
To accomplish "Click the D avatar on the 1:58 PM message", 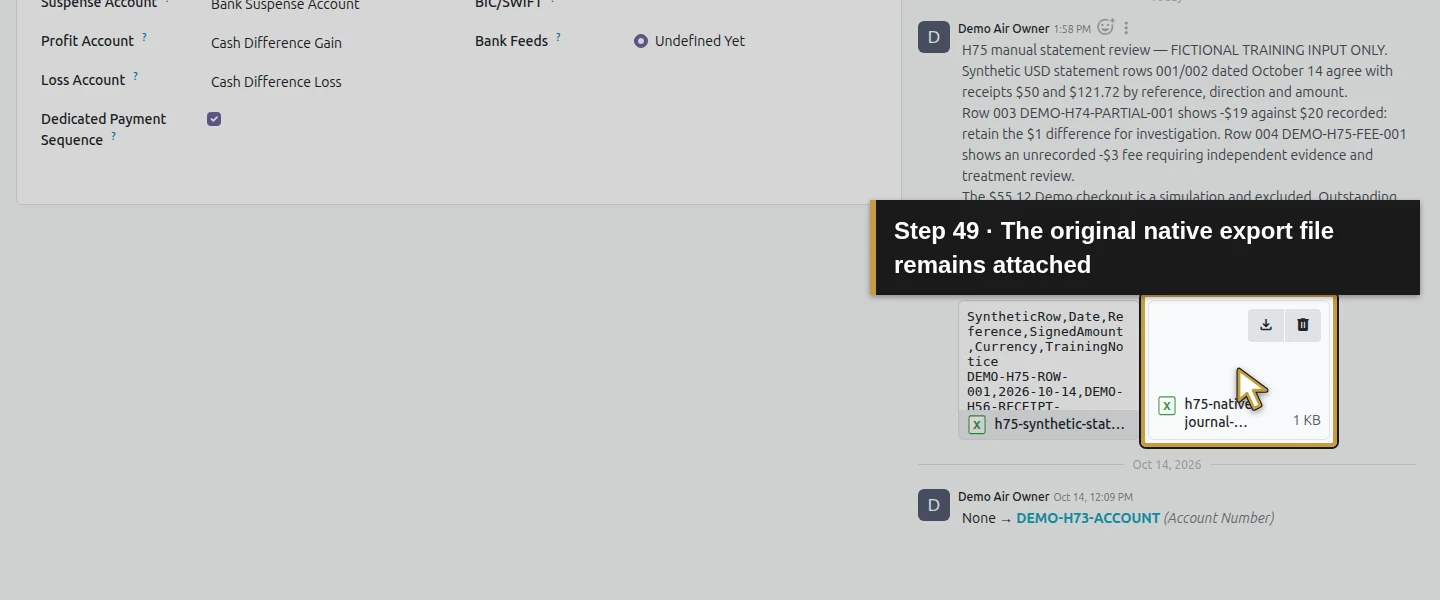I will click(934, 37).
